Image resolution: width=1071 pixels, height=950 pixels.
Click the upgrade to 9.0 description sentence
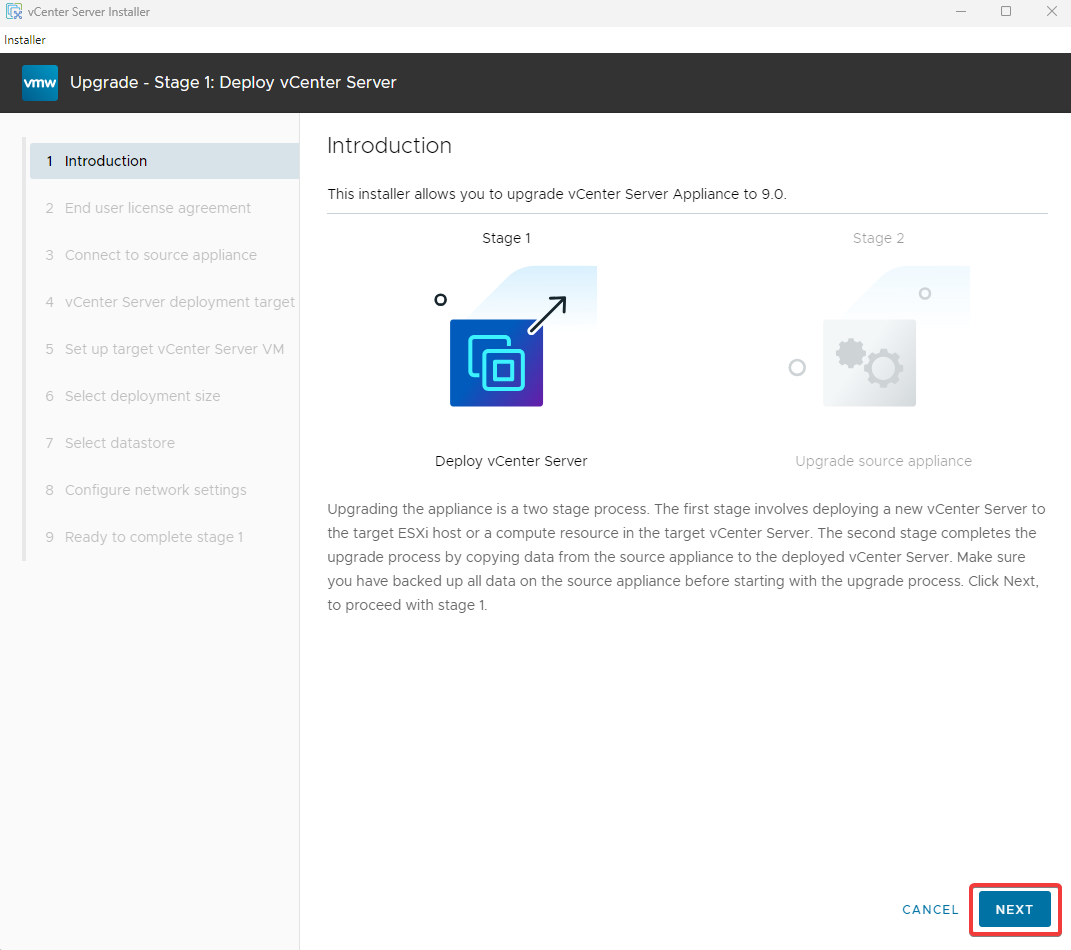557,194
